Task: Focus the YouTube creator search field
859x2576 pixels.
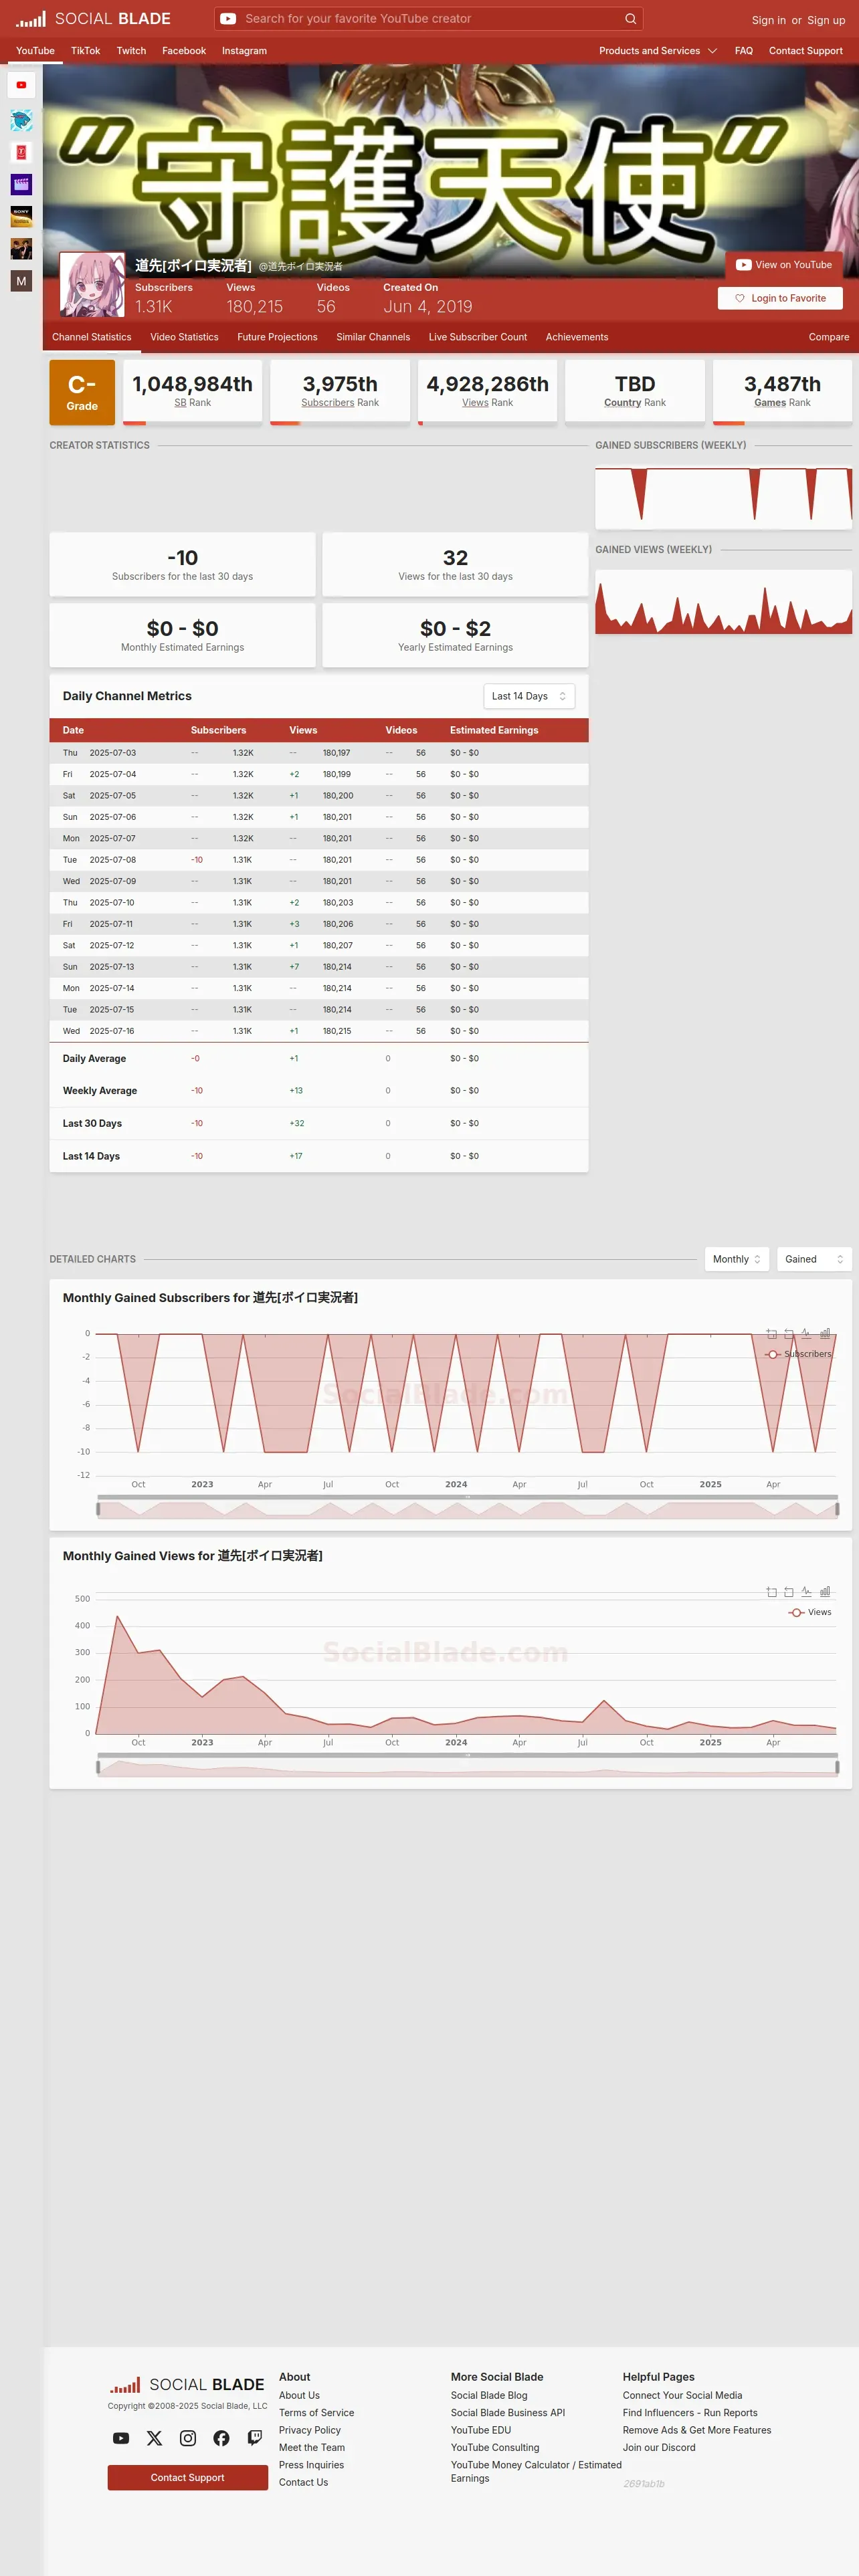Action: coord(430,19)
